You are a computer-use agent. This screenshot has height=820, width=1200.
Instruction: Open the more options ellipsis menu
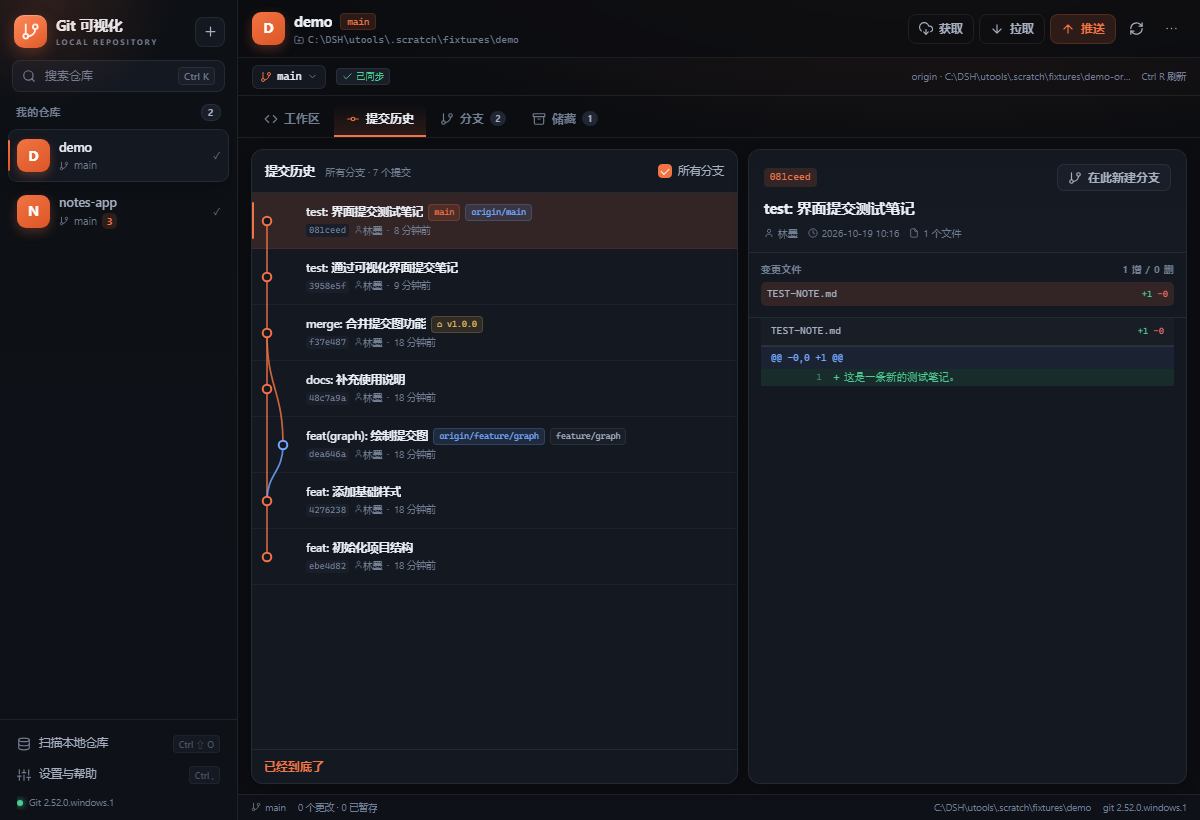point(1172,29)
